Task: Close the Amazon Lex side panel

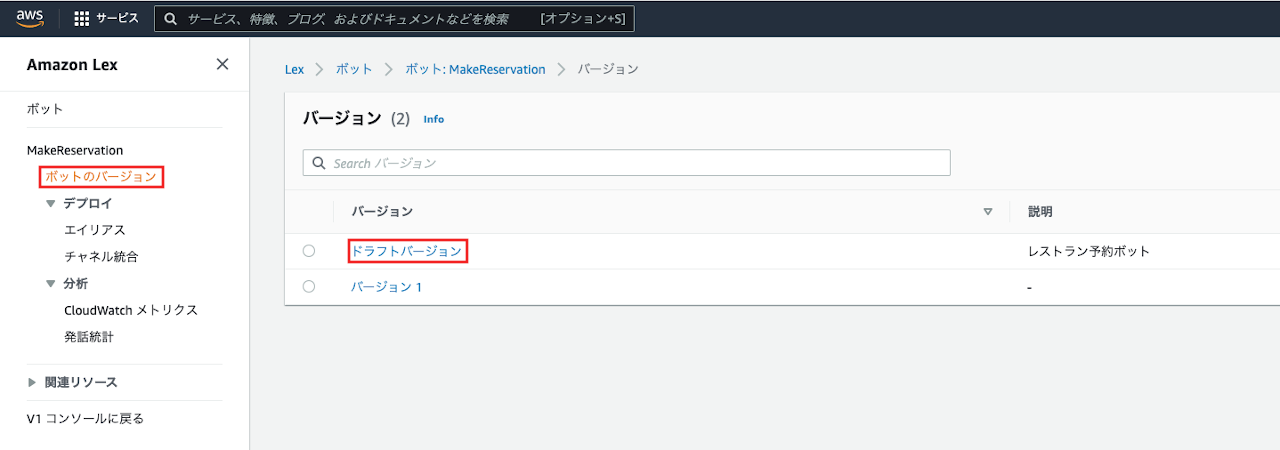Action: click(x=222, y=64)
